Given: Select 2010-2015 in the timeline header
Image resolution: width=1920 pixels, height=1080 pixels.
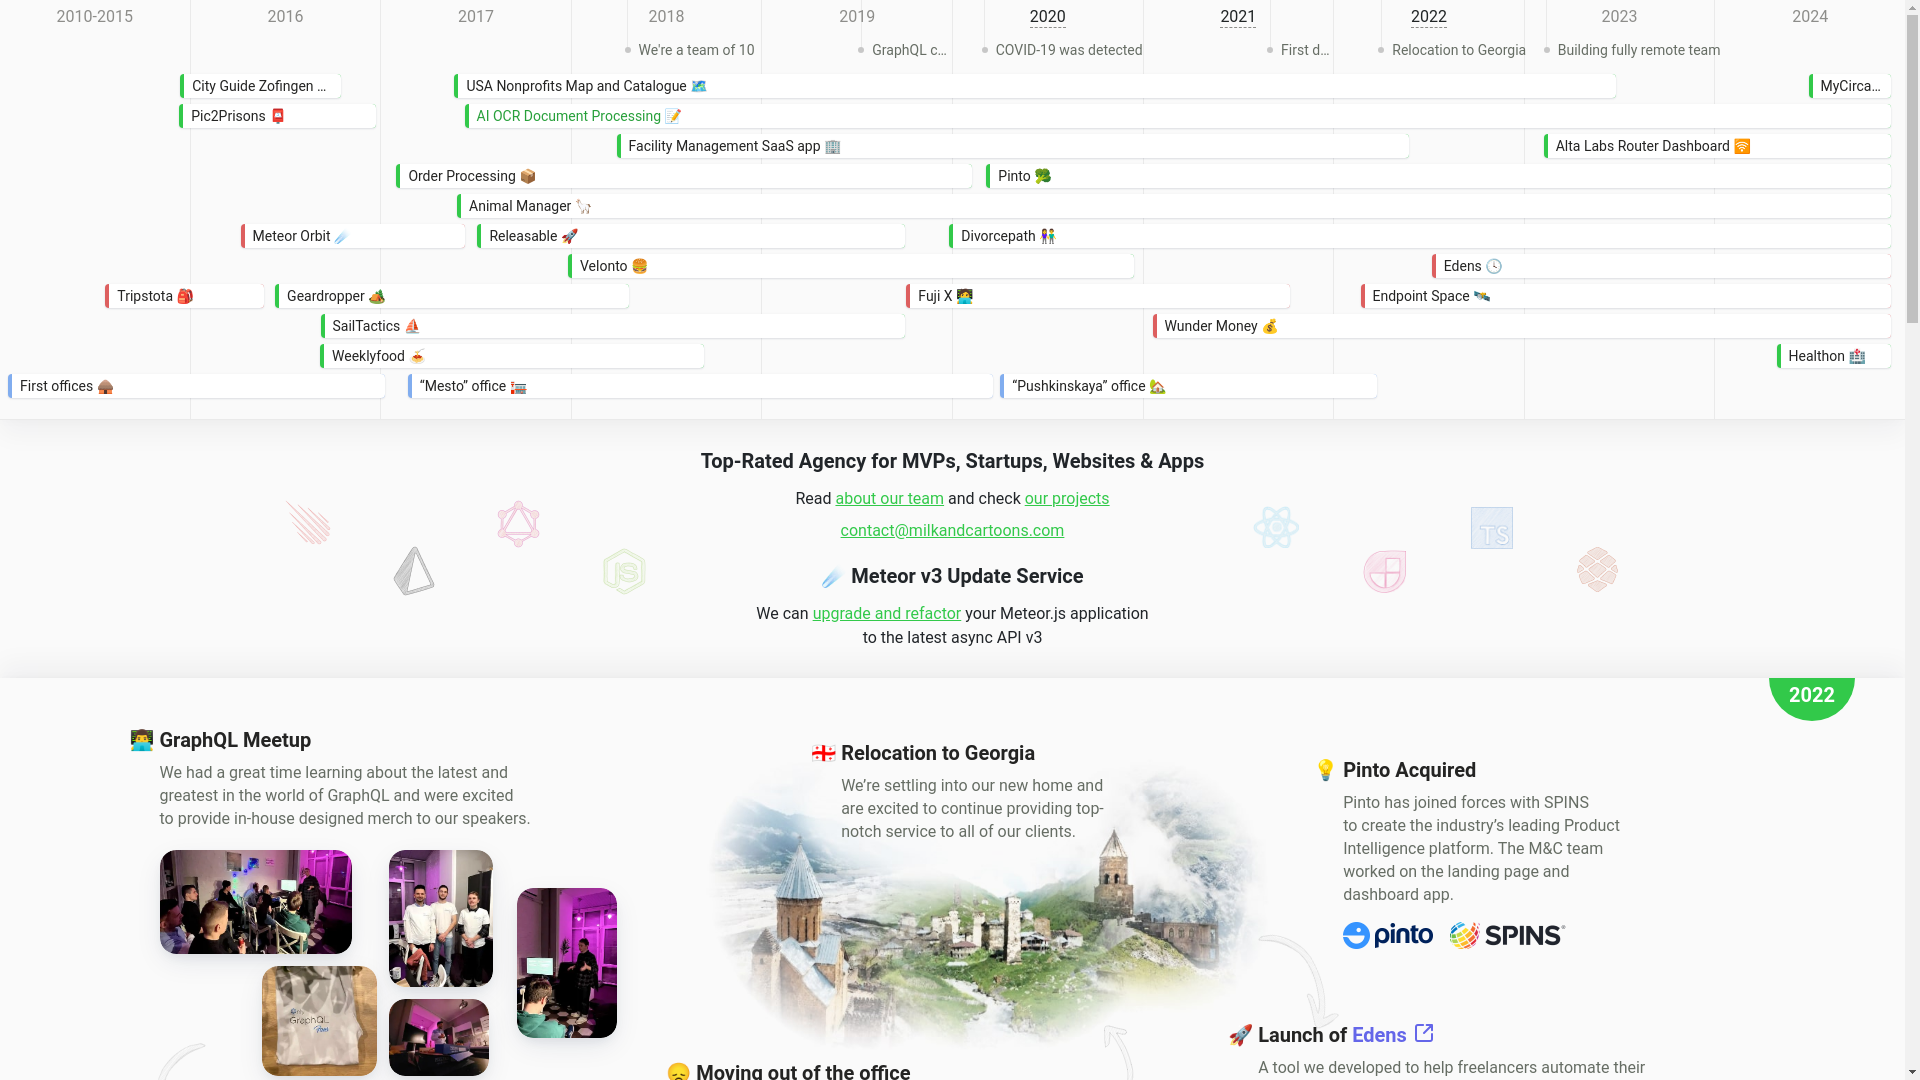Looking at the screenshot, I should [x=95, y=17].
